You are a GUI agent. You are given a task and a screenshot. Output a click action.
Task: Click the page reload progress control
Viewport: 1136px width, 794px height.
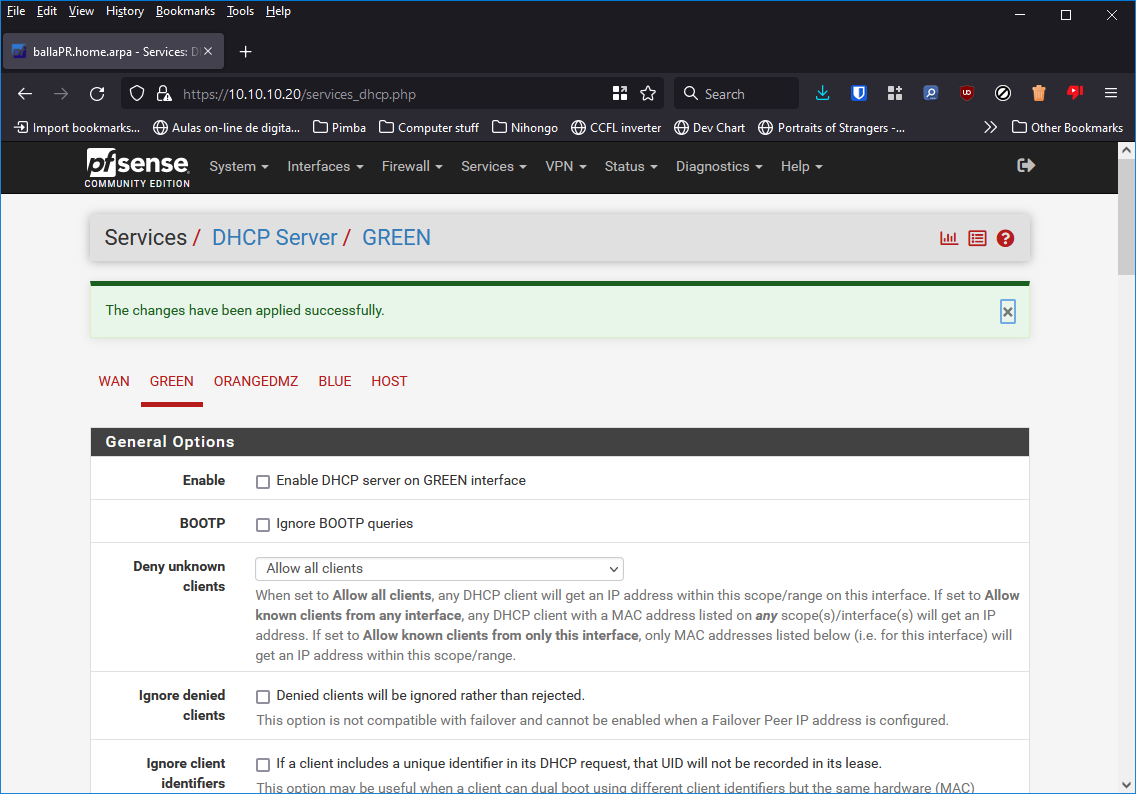[97, 93]
